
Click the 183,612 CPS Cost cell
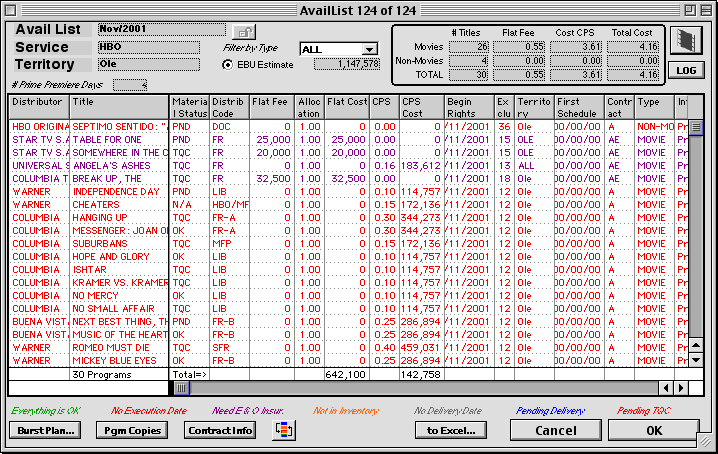(421, 165)
